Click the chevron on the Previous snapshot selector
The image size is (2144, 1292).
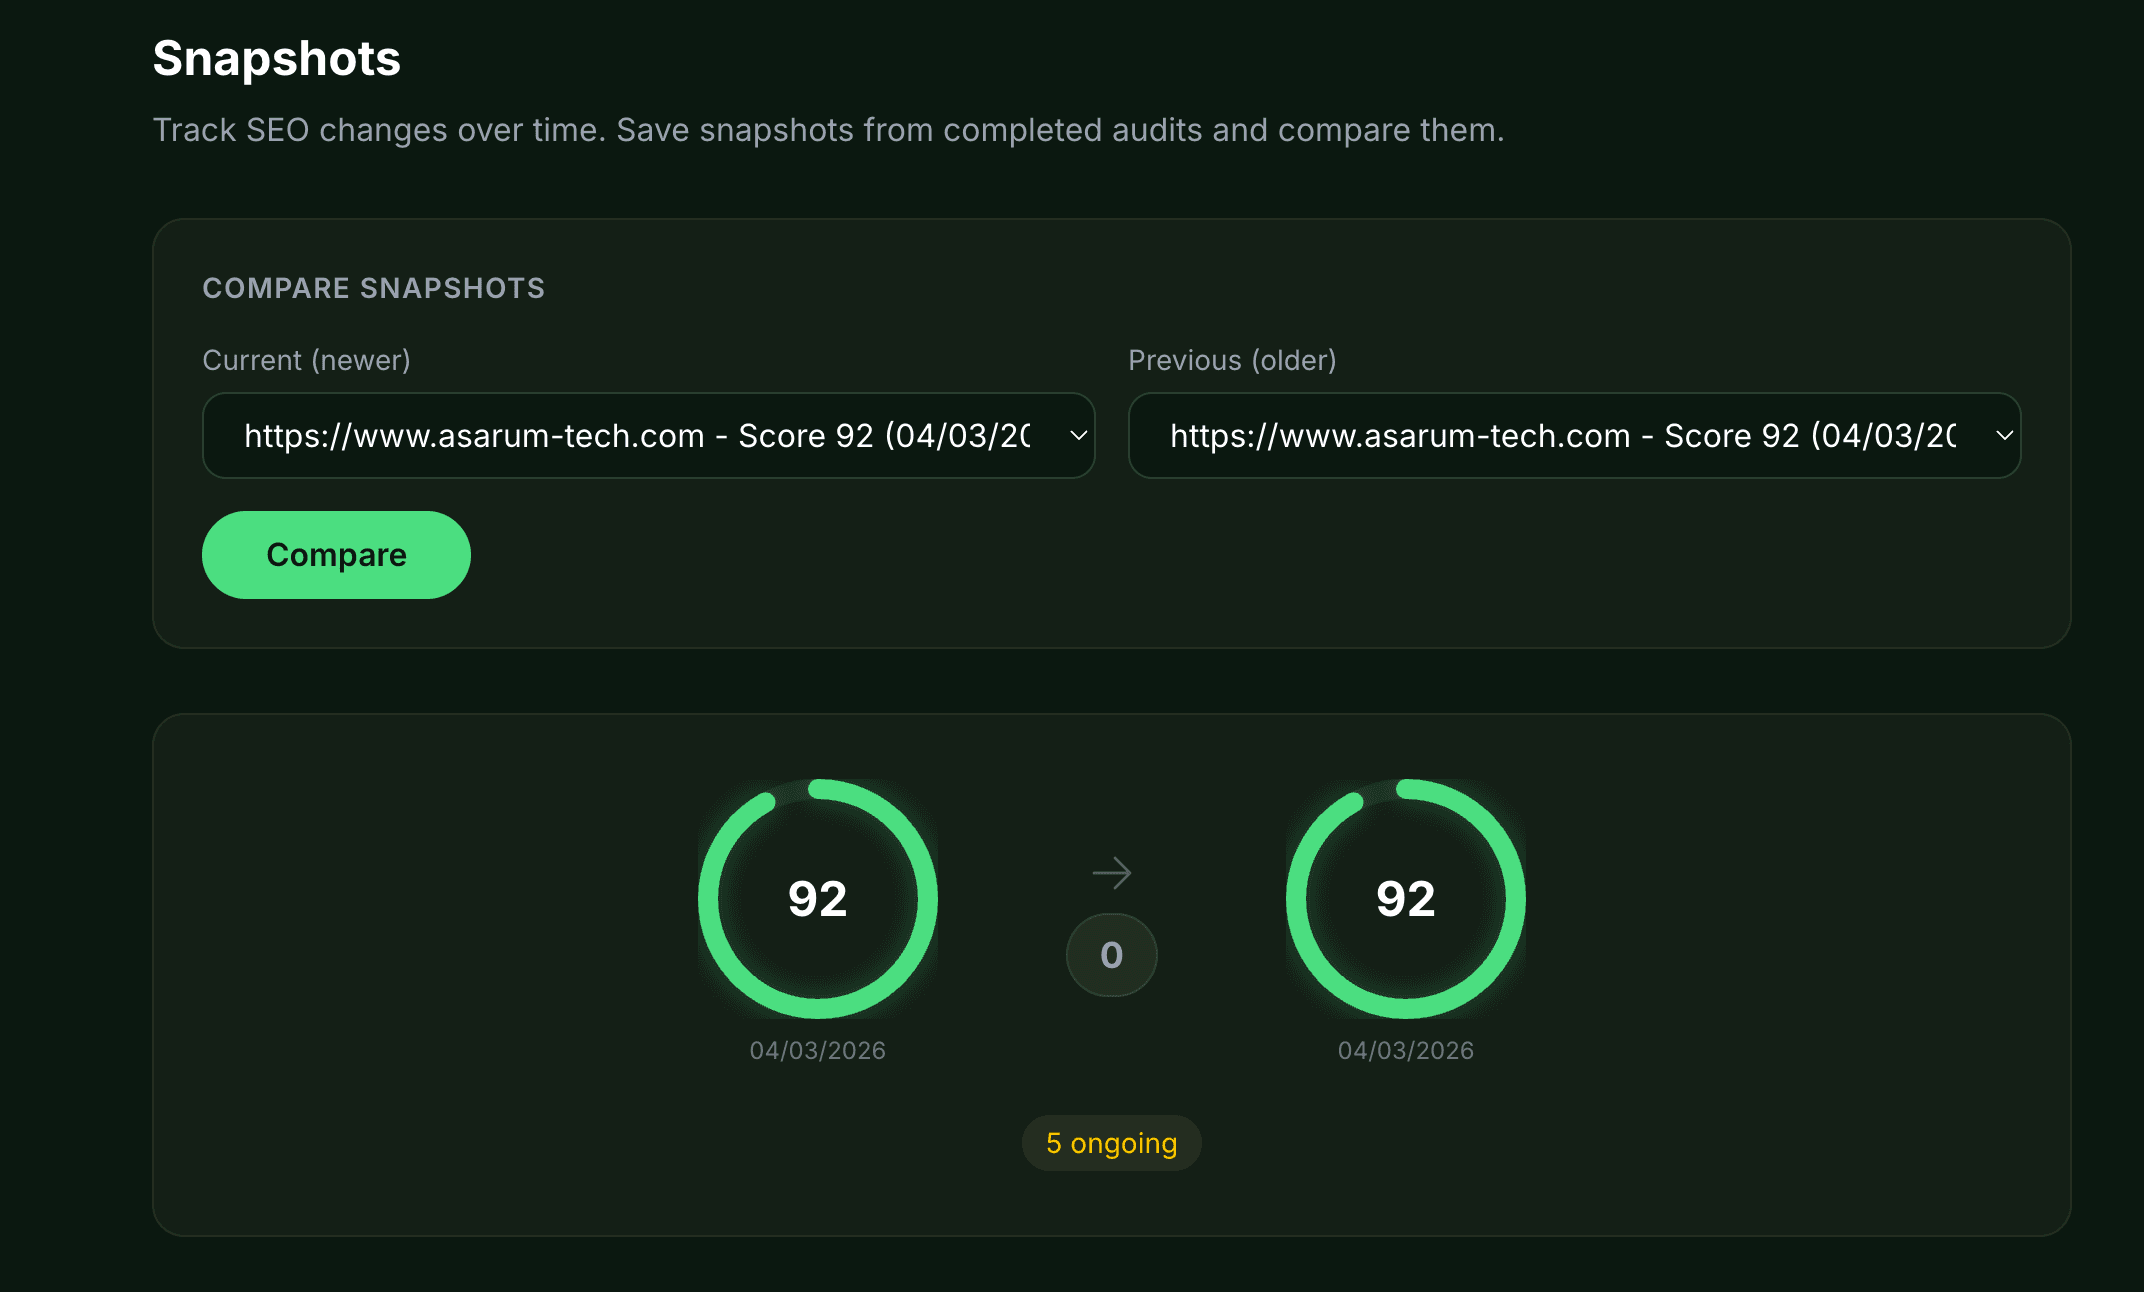[2004, 436]
